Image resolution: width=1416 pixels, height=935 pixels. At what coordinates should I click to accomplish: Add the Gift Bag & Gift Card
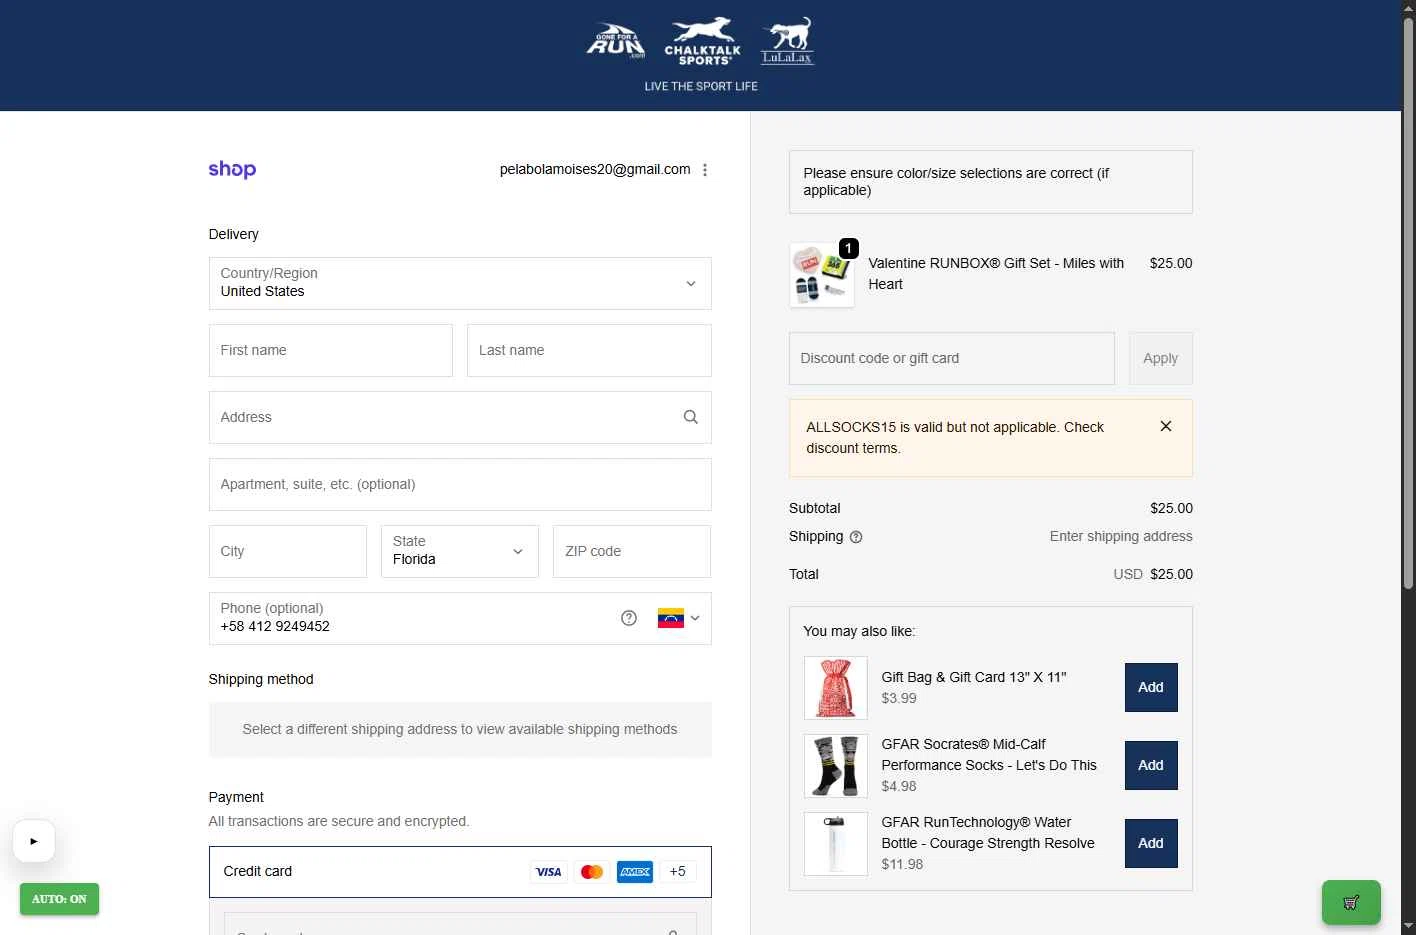click(x=1151, y=687)
